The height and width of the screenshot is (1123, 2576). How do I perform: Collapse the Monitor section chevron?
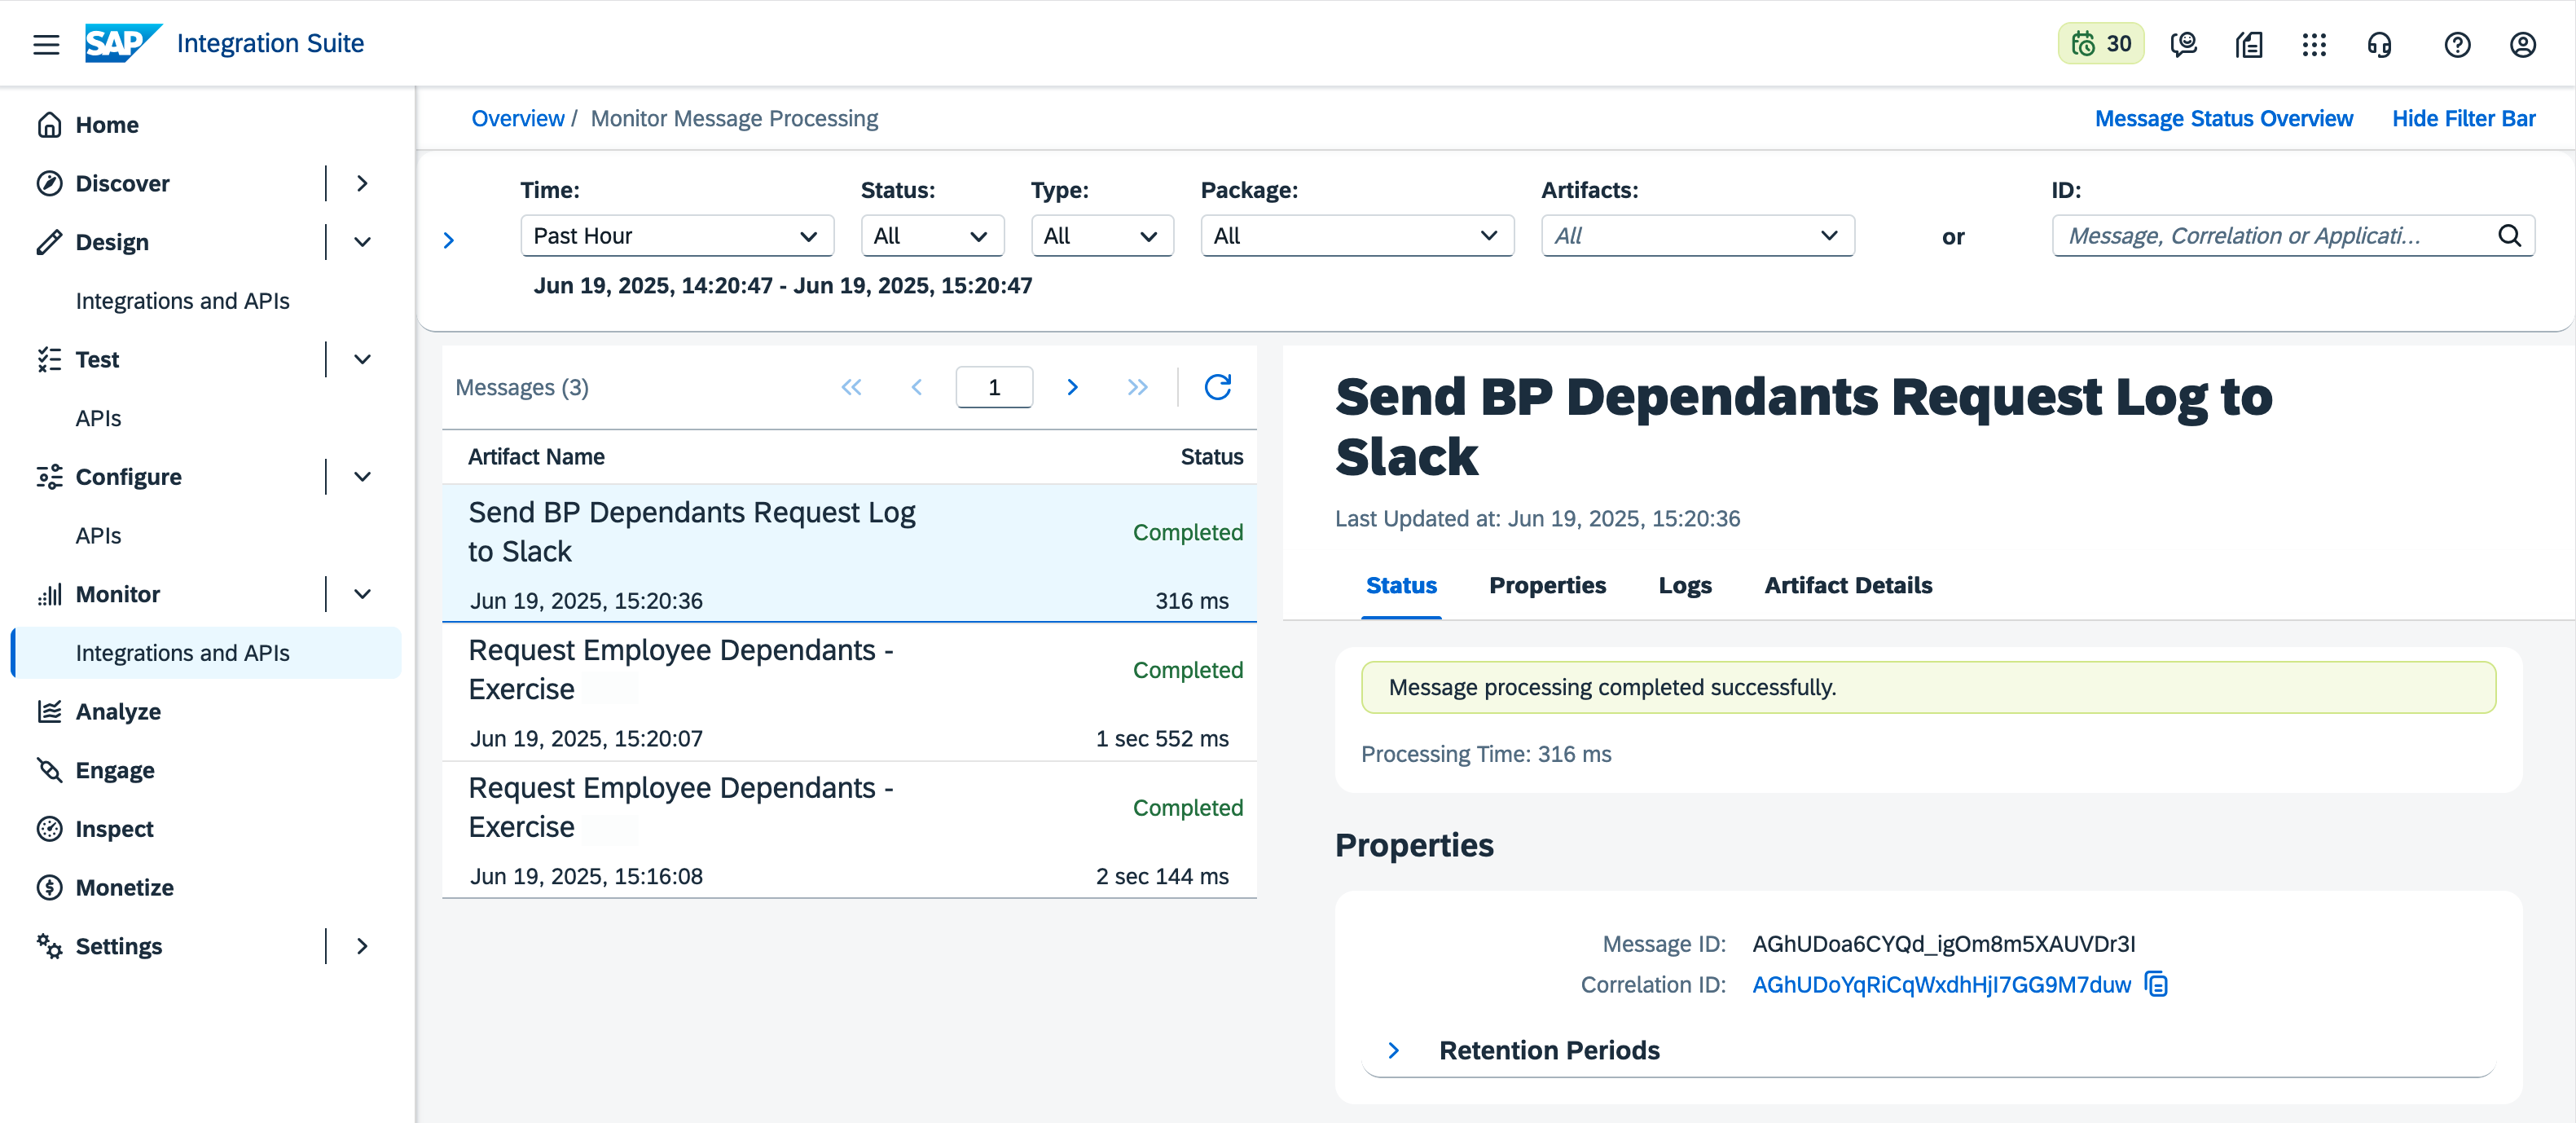click(363, 594)
